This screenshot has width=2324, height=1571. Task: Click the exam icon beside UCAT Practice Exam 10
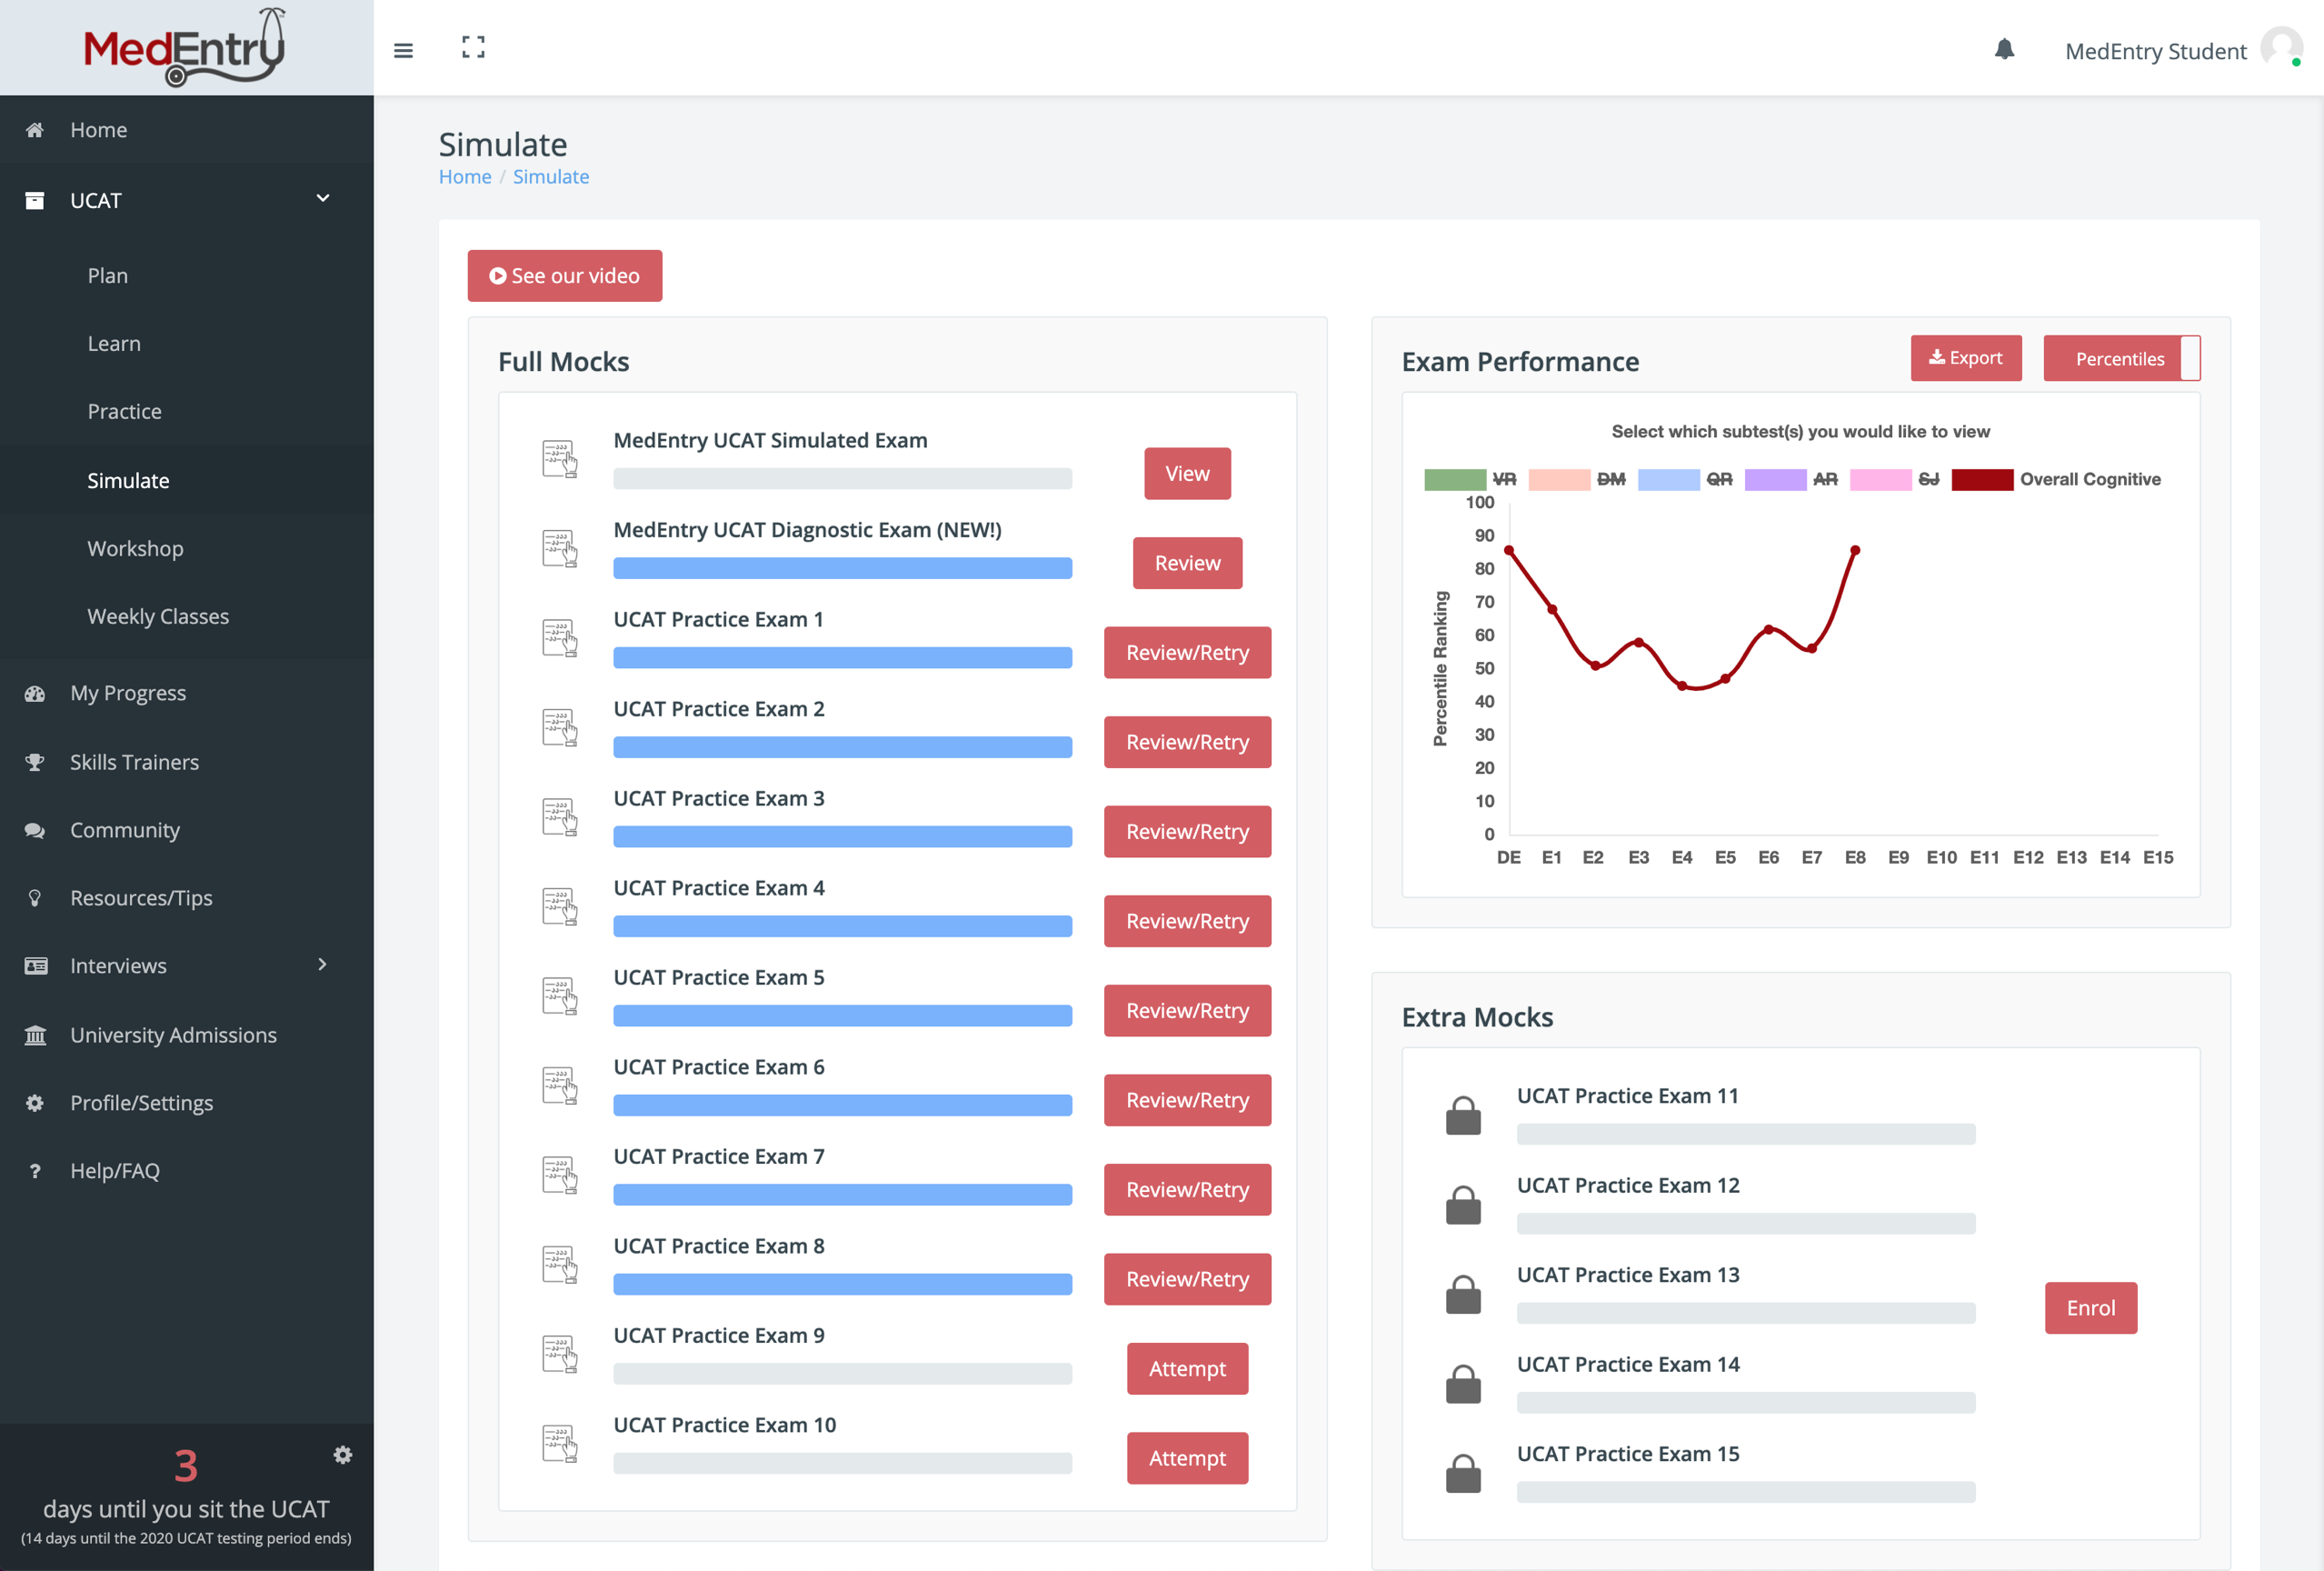pyautogui.click(x=559, y=1444)
